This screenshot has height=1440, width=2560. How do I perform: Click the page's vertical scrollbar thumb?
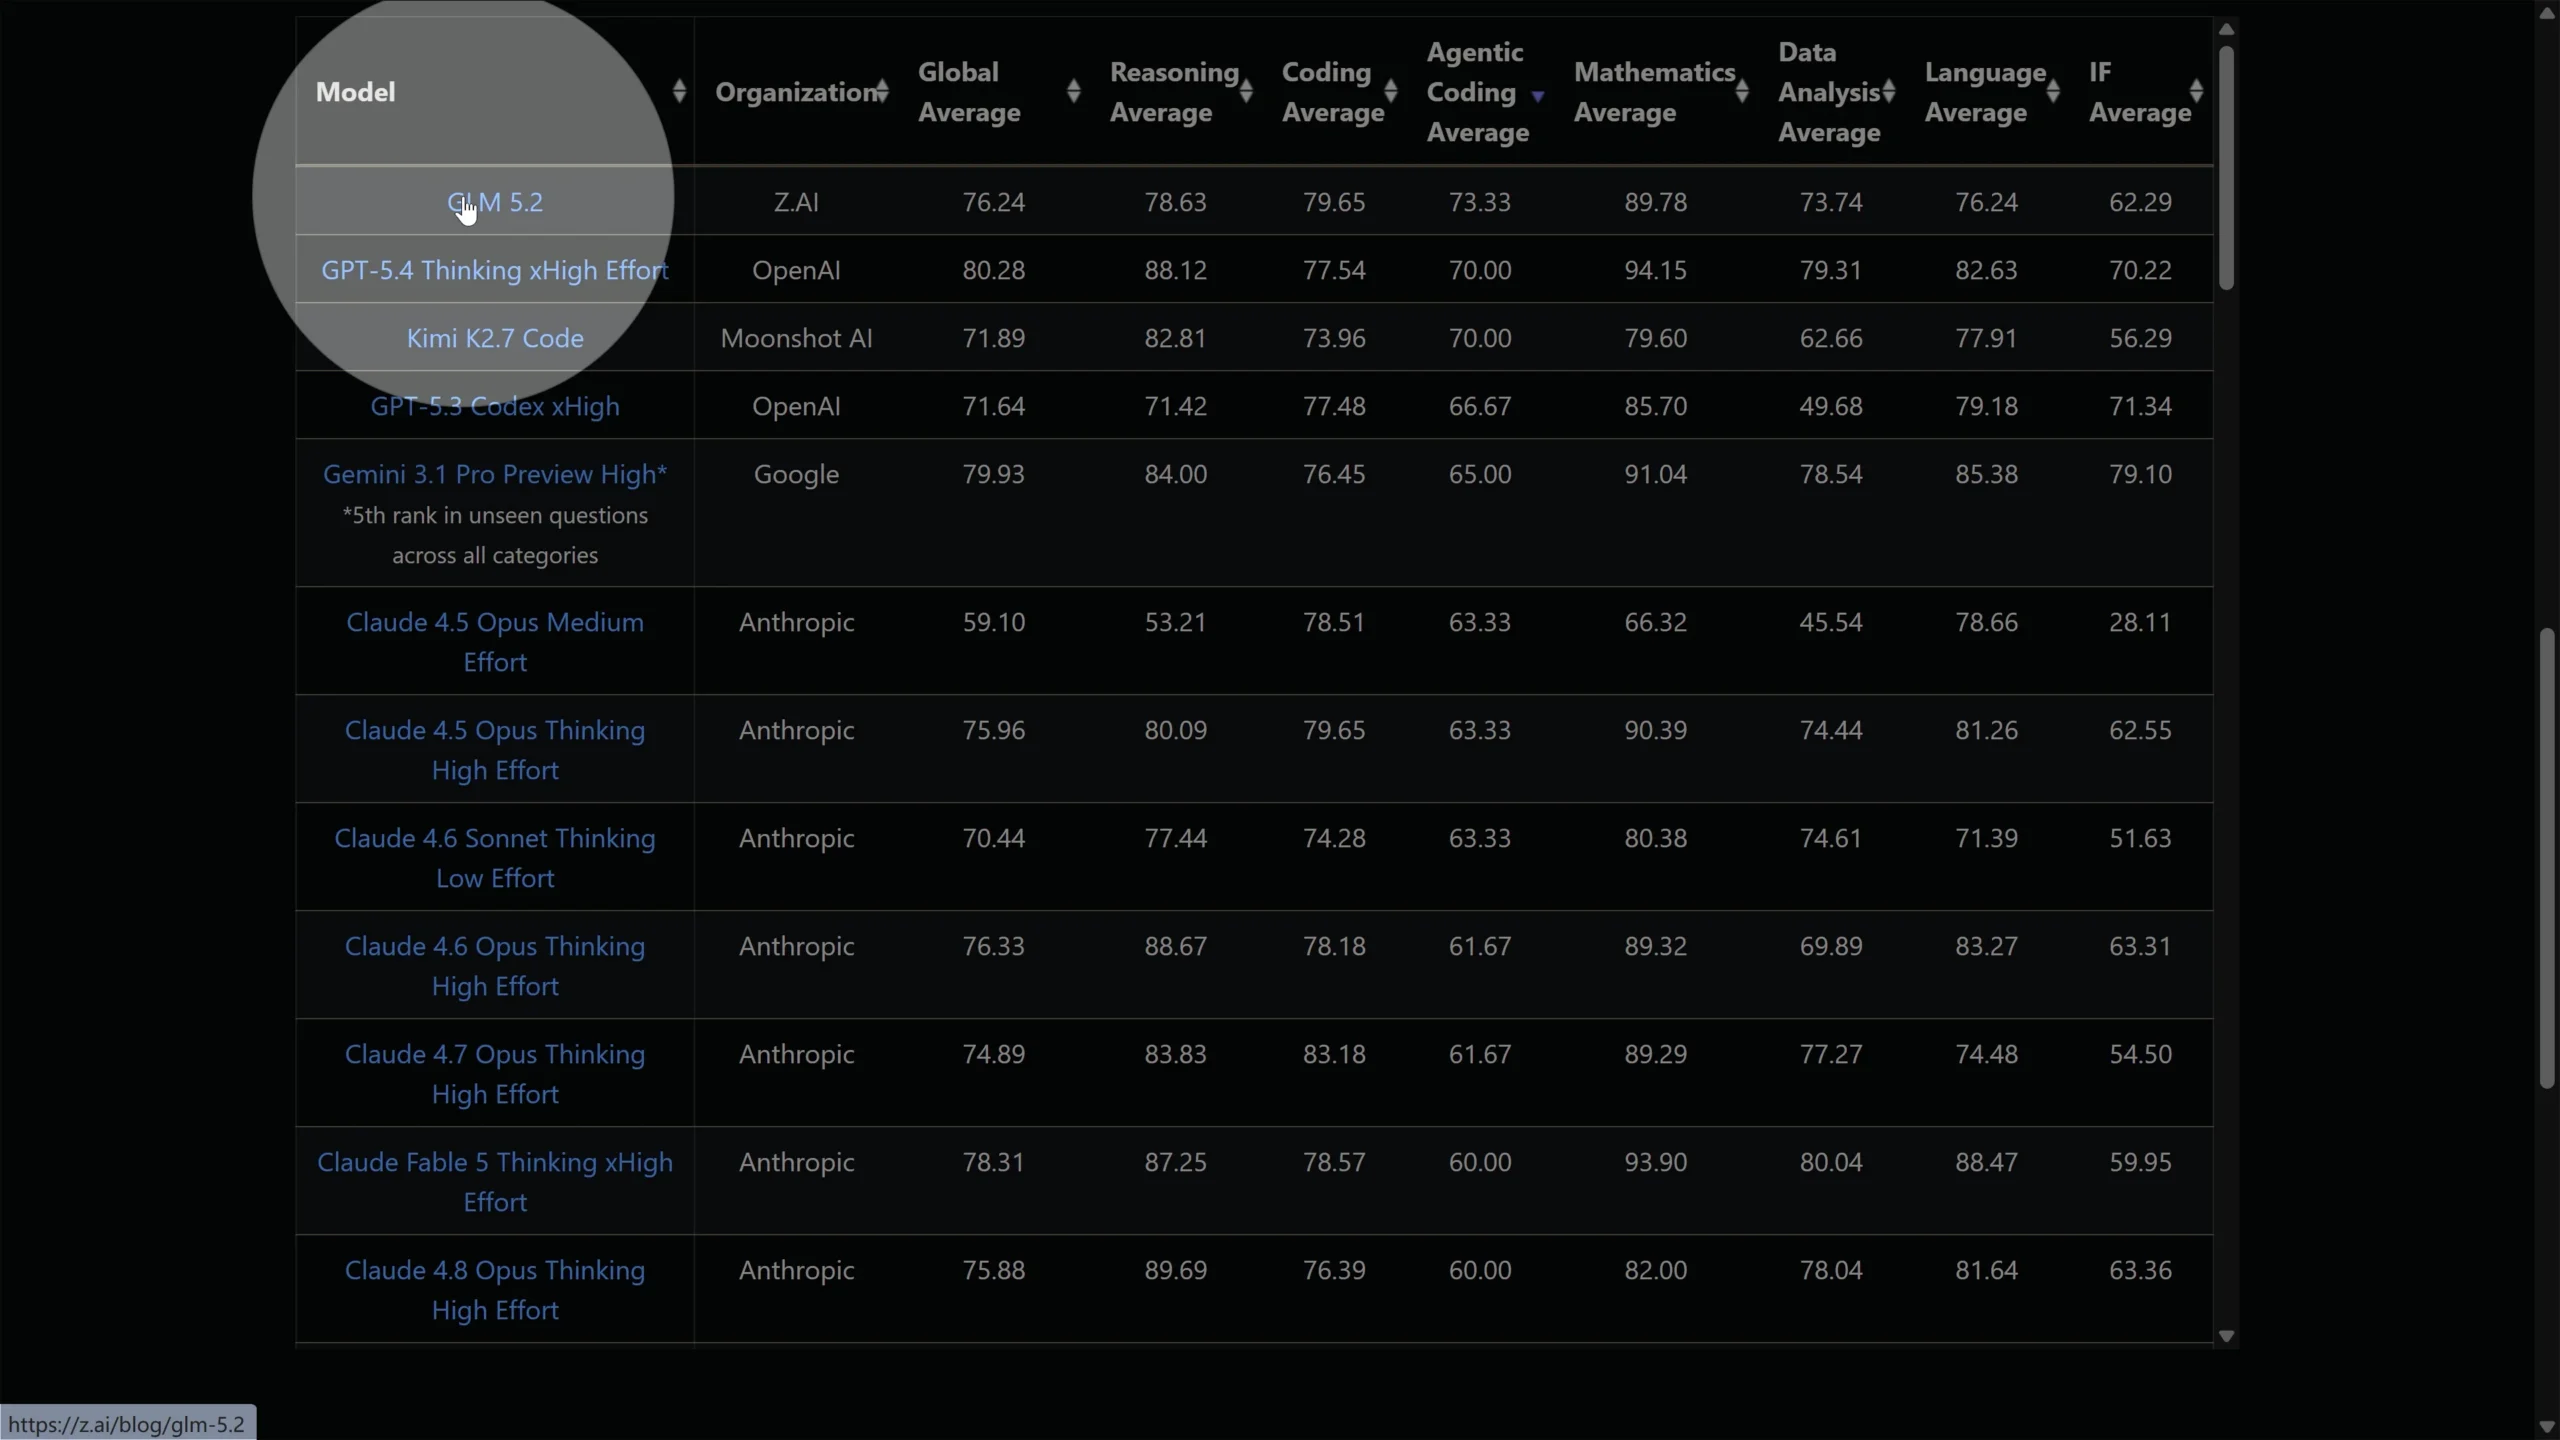pyautogui.click(x=2547, y=858)
